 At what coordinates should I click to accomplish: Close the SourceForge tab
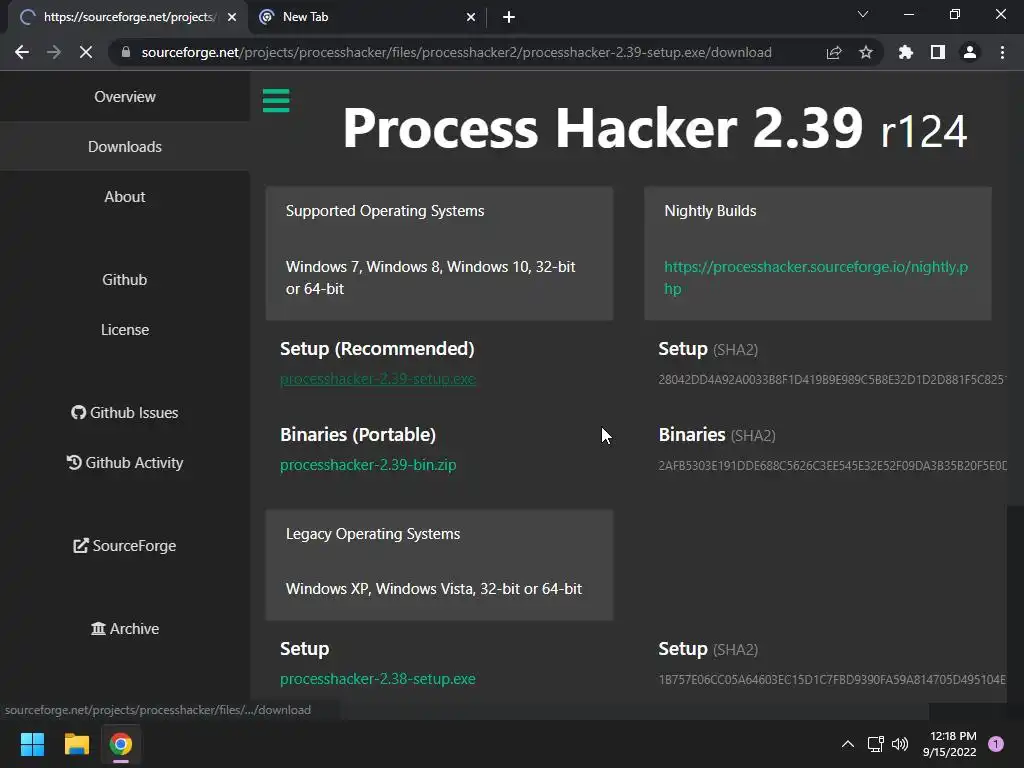232,17
